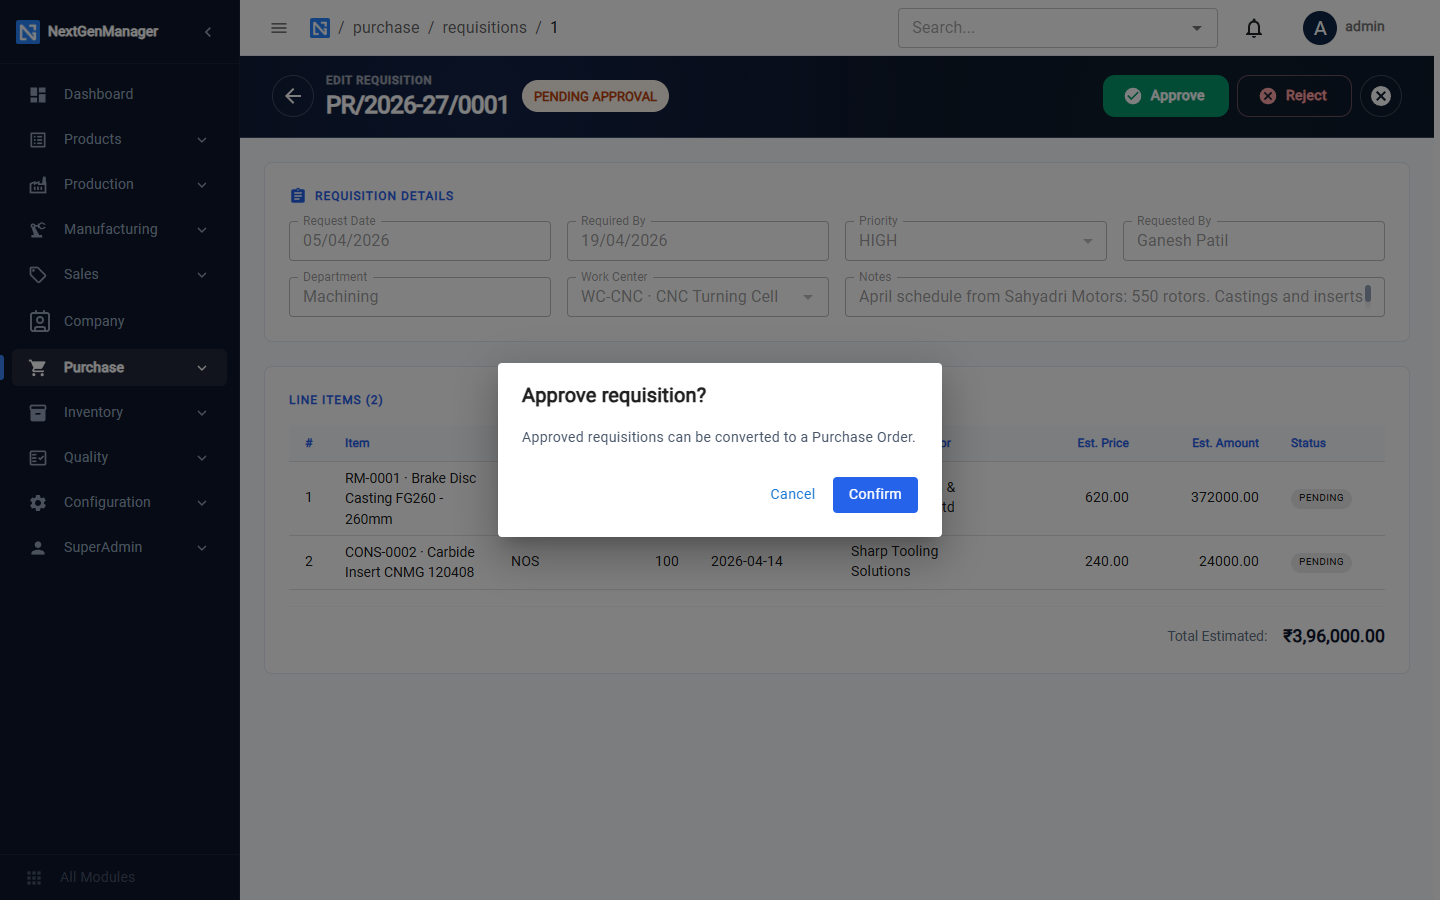Close the requisition editor with X icon
Viewport: 1440px width, 900px height.
(1381, 96)
